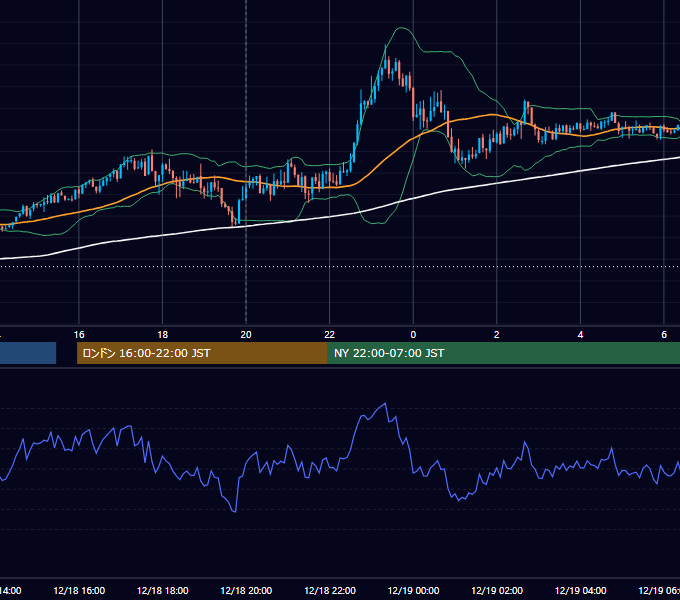This screenshot has height=600, width=680.
Task: Click the blue session bar before London
Action: click(28, 353)
